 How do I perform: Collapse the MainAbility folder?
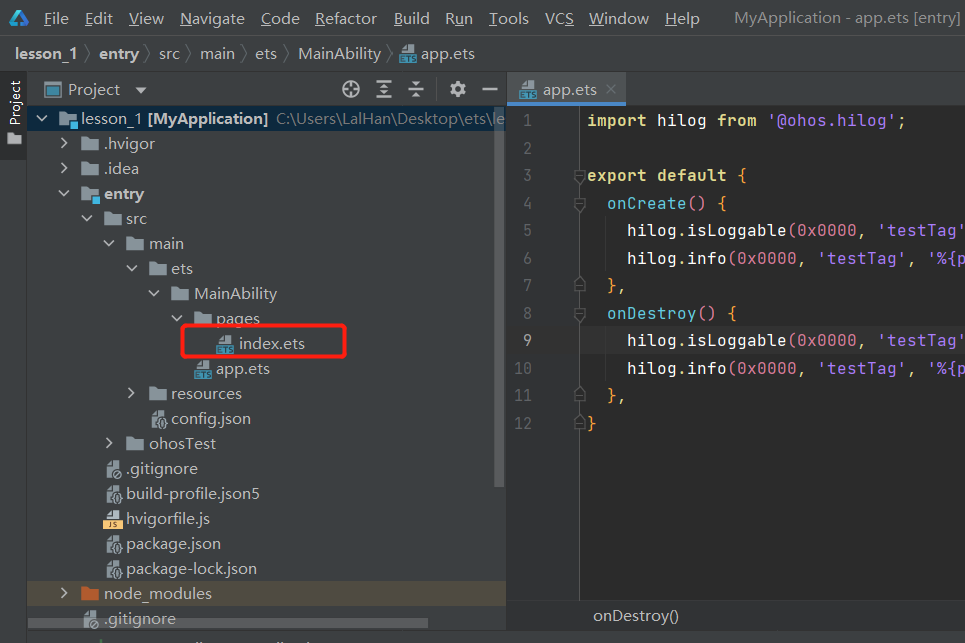tap(154, 294)
